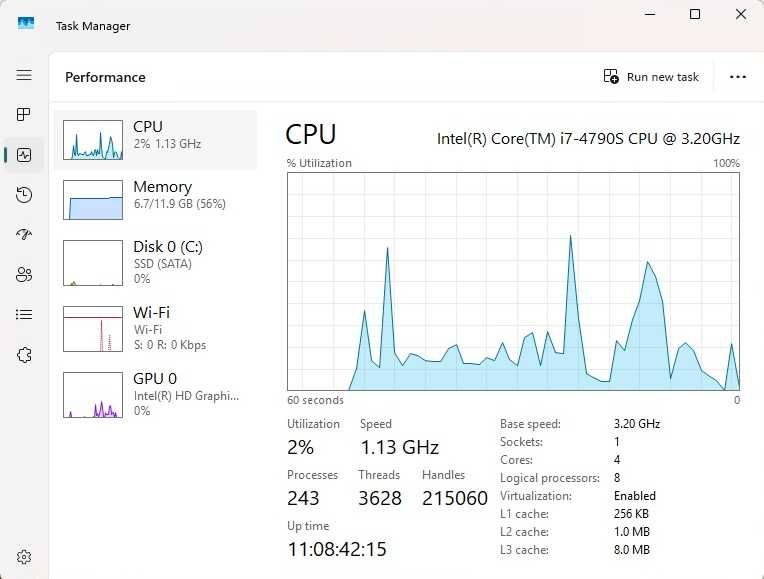Expand the hamburger navigation menu
This screenshot has height=579, width=764.
click(24, 75)
